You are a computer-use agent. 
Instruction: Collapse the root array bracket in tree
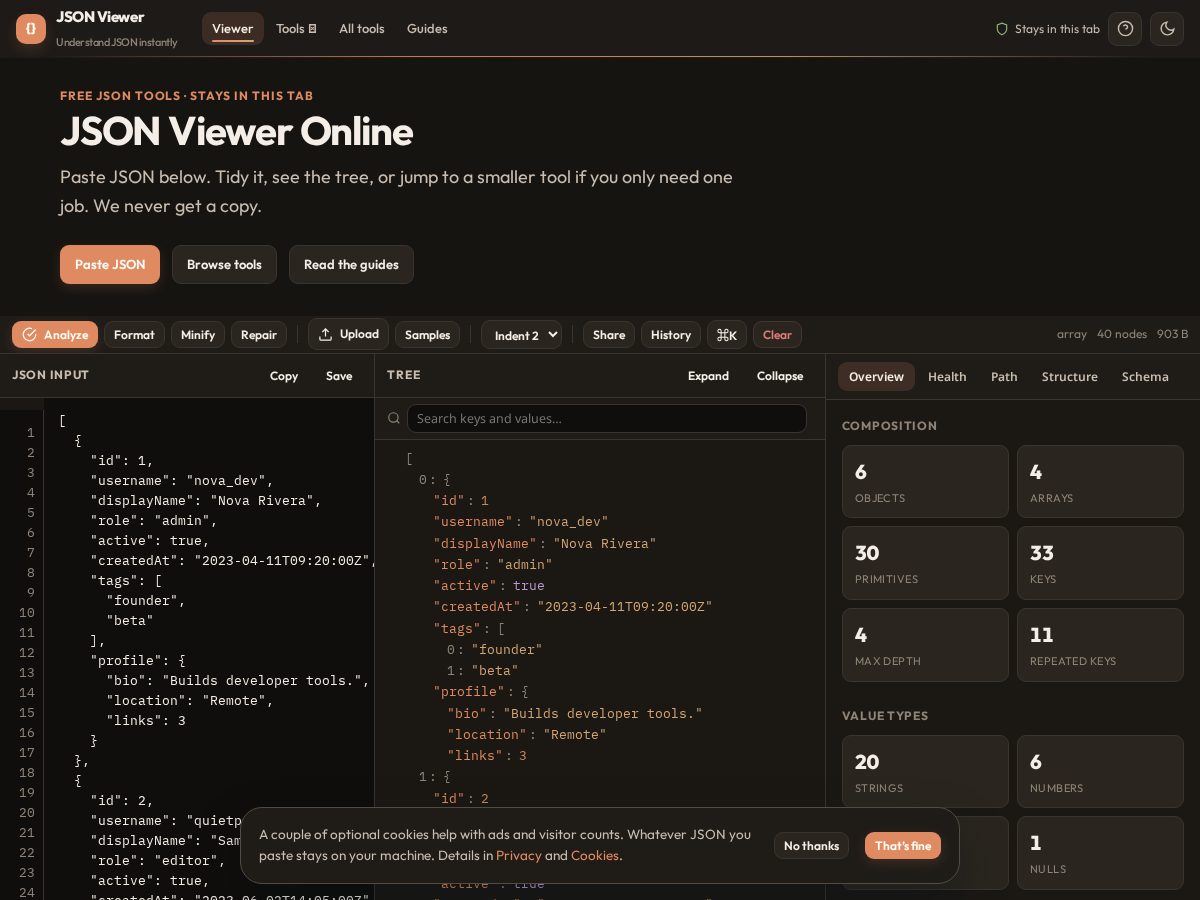(x=409, y=458)
